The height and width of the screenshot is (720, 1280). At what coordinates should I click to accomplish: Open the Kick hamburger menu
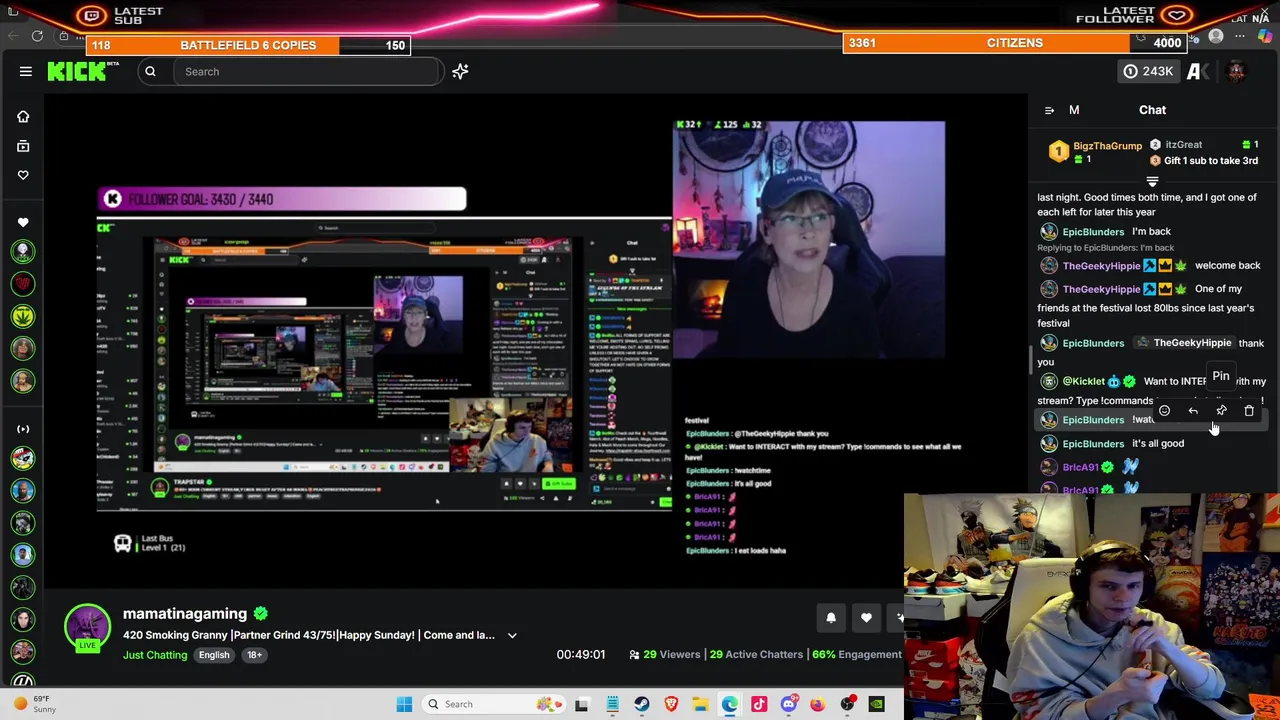[26, 71]
